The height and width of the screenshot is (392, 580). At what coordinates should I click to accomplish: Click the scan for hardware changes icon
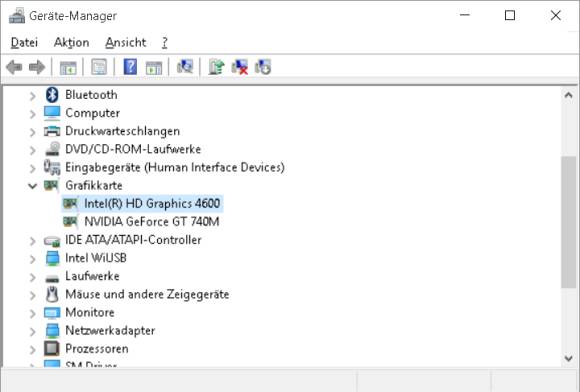[x=185, y=67]
